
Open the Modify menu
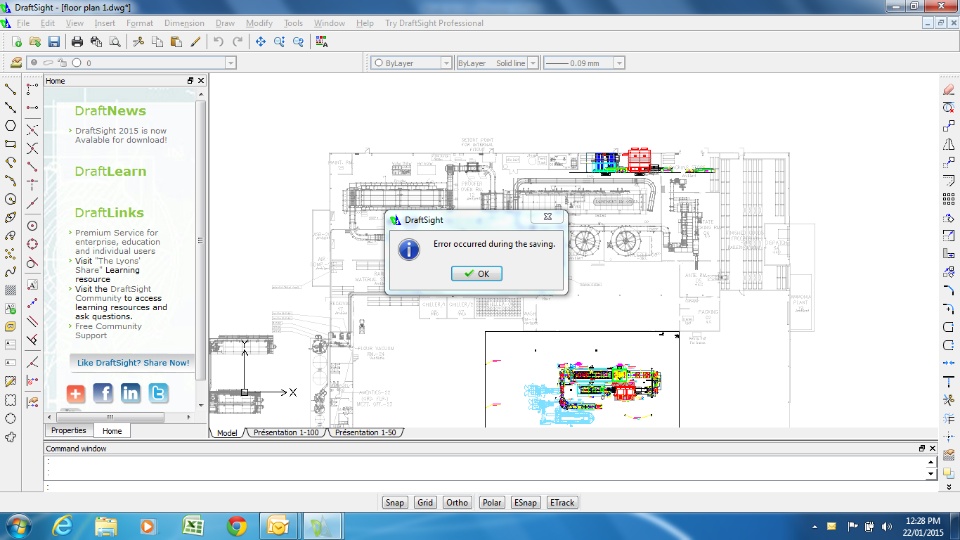coord(259,23)
